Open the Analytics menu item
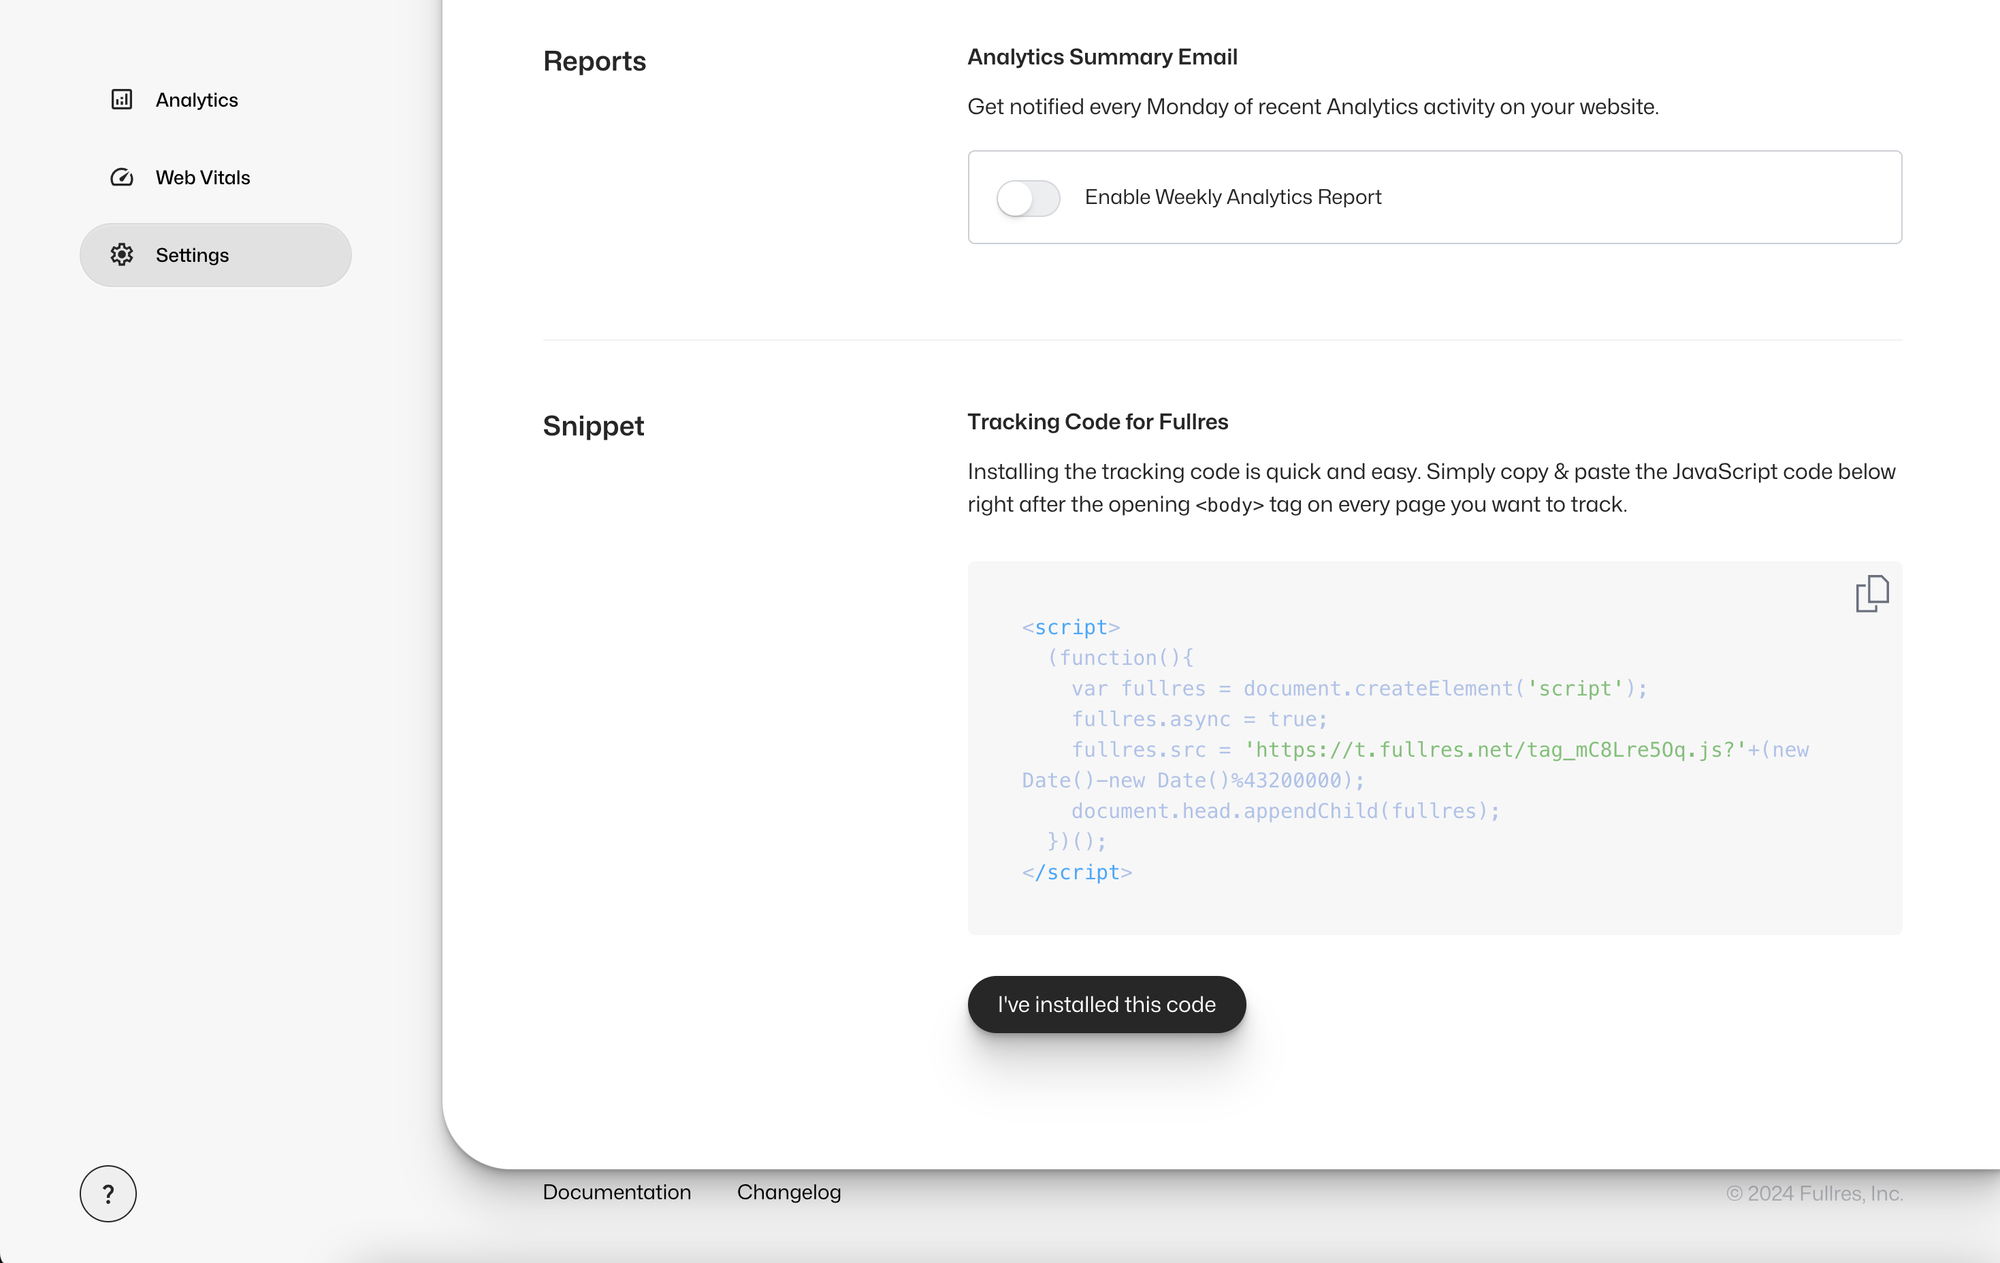 197,100
